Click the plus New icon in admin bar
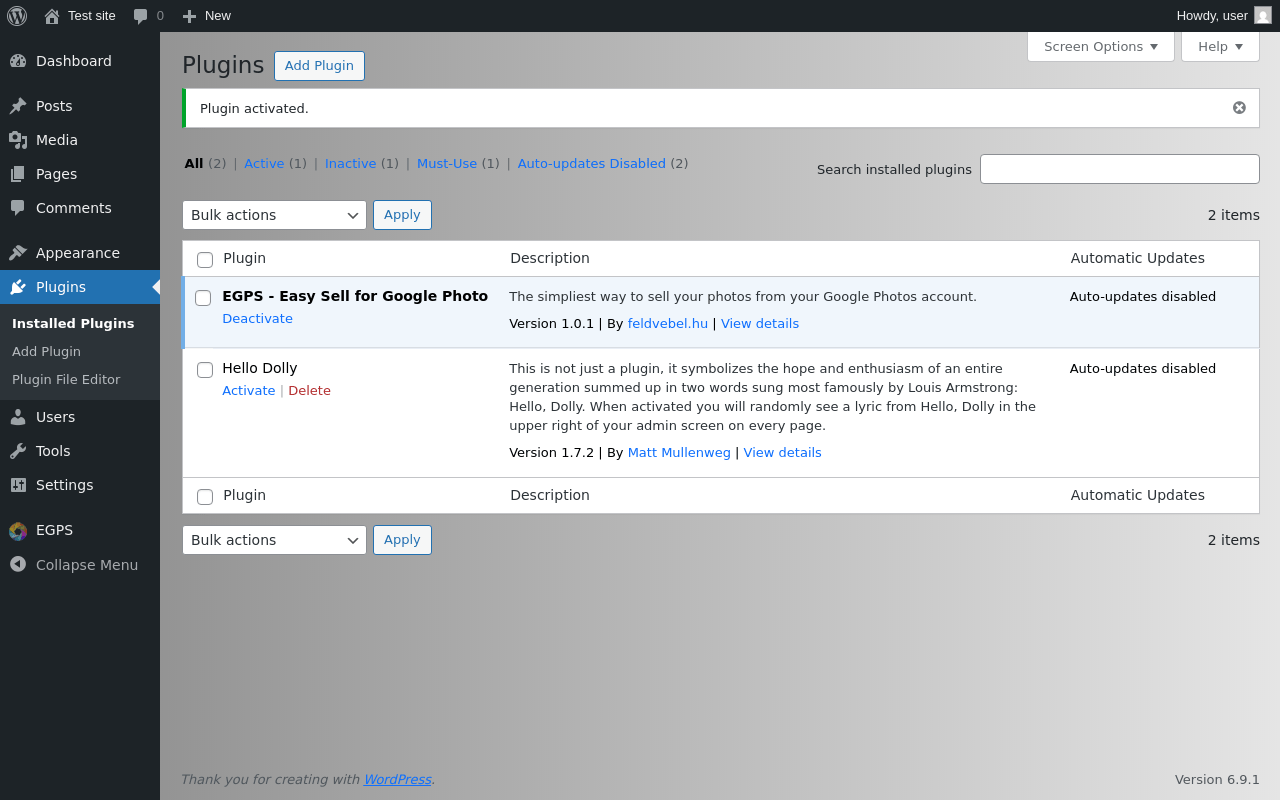Screen dimensions: 1280x800 click(x=189, y=16)
